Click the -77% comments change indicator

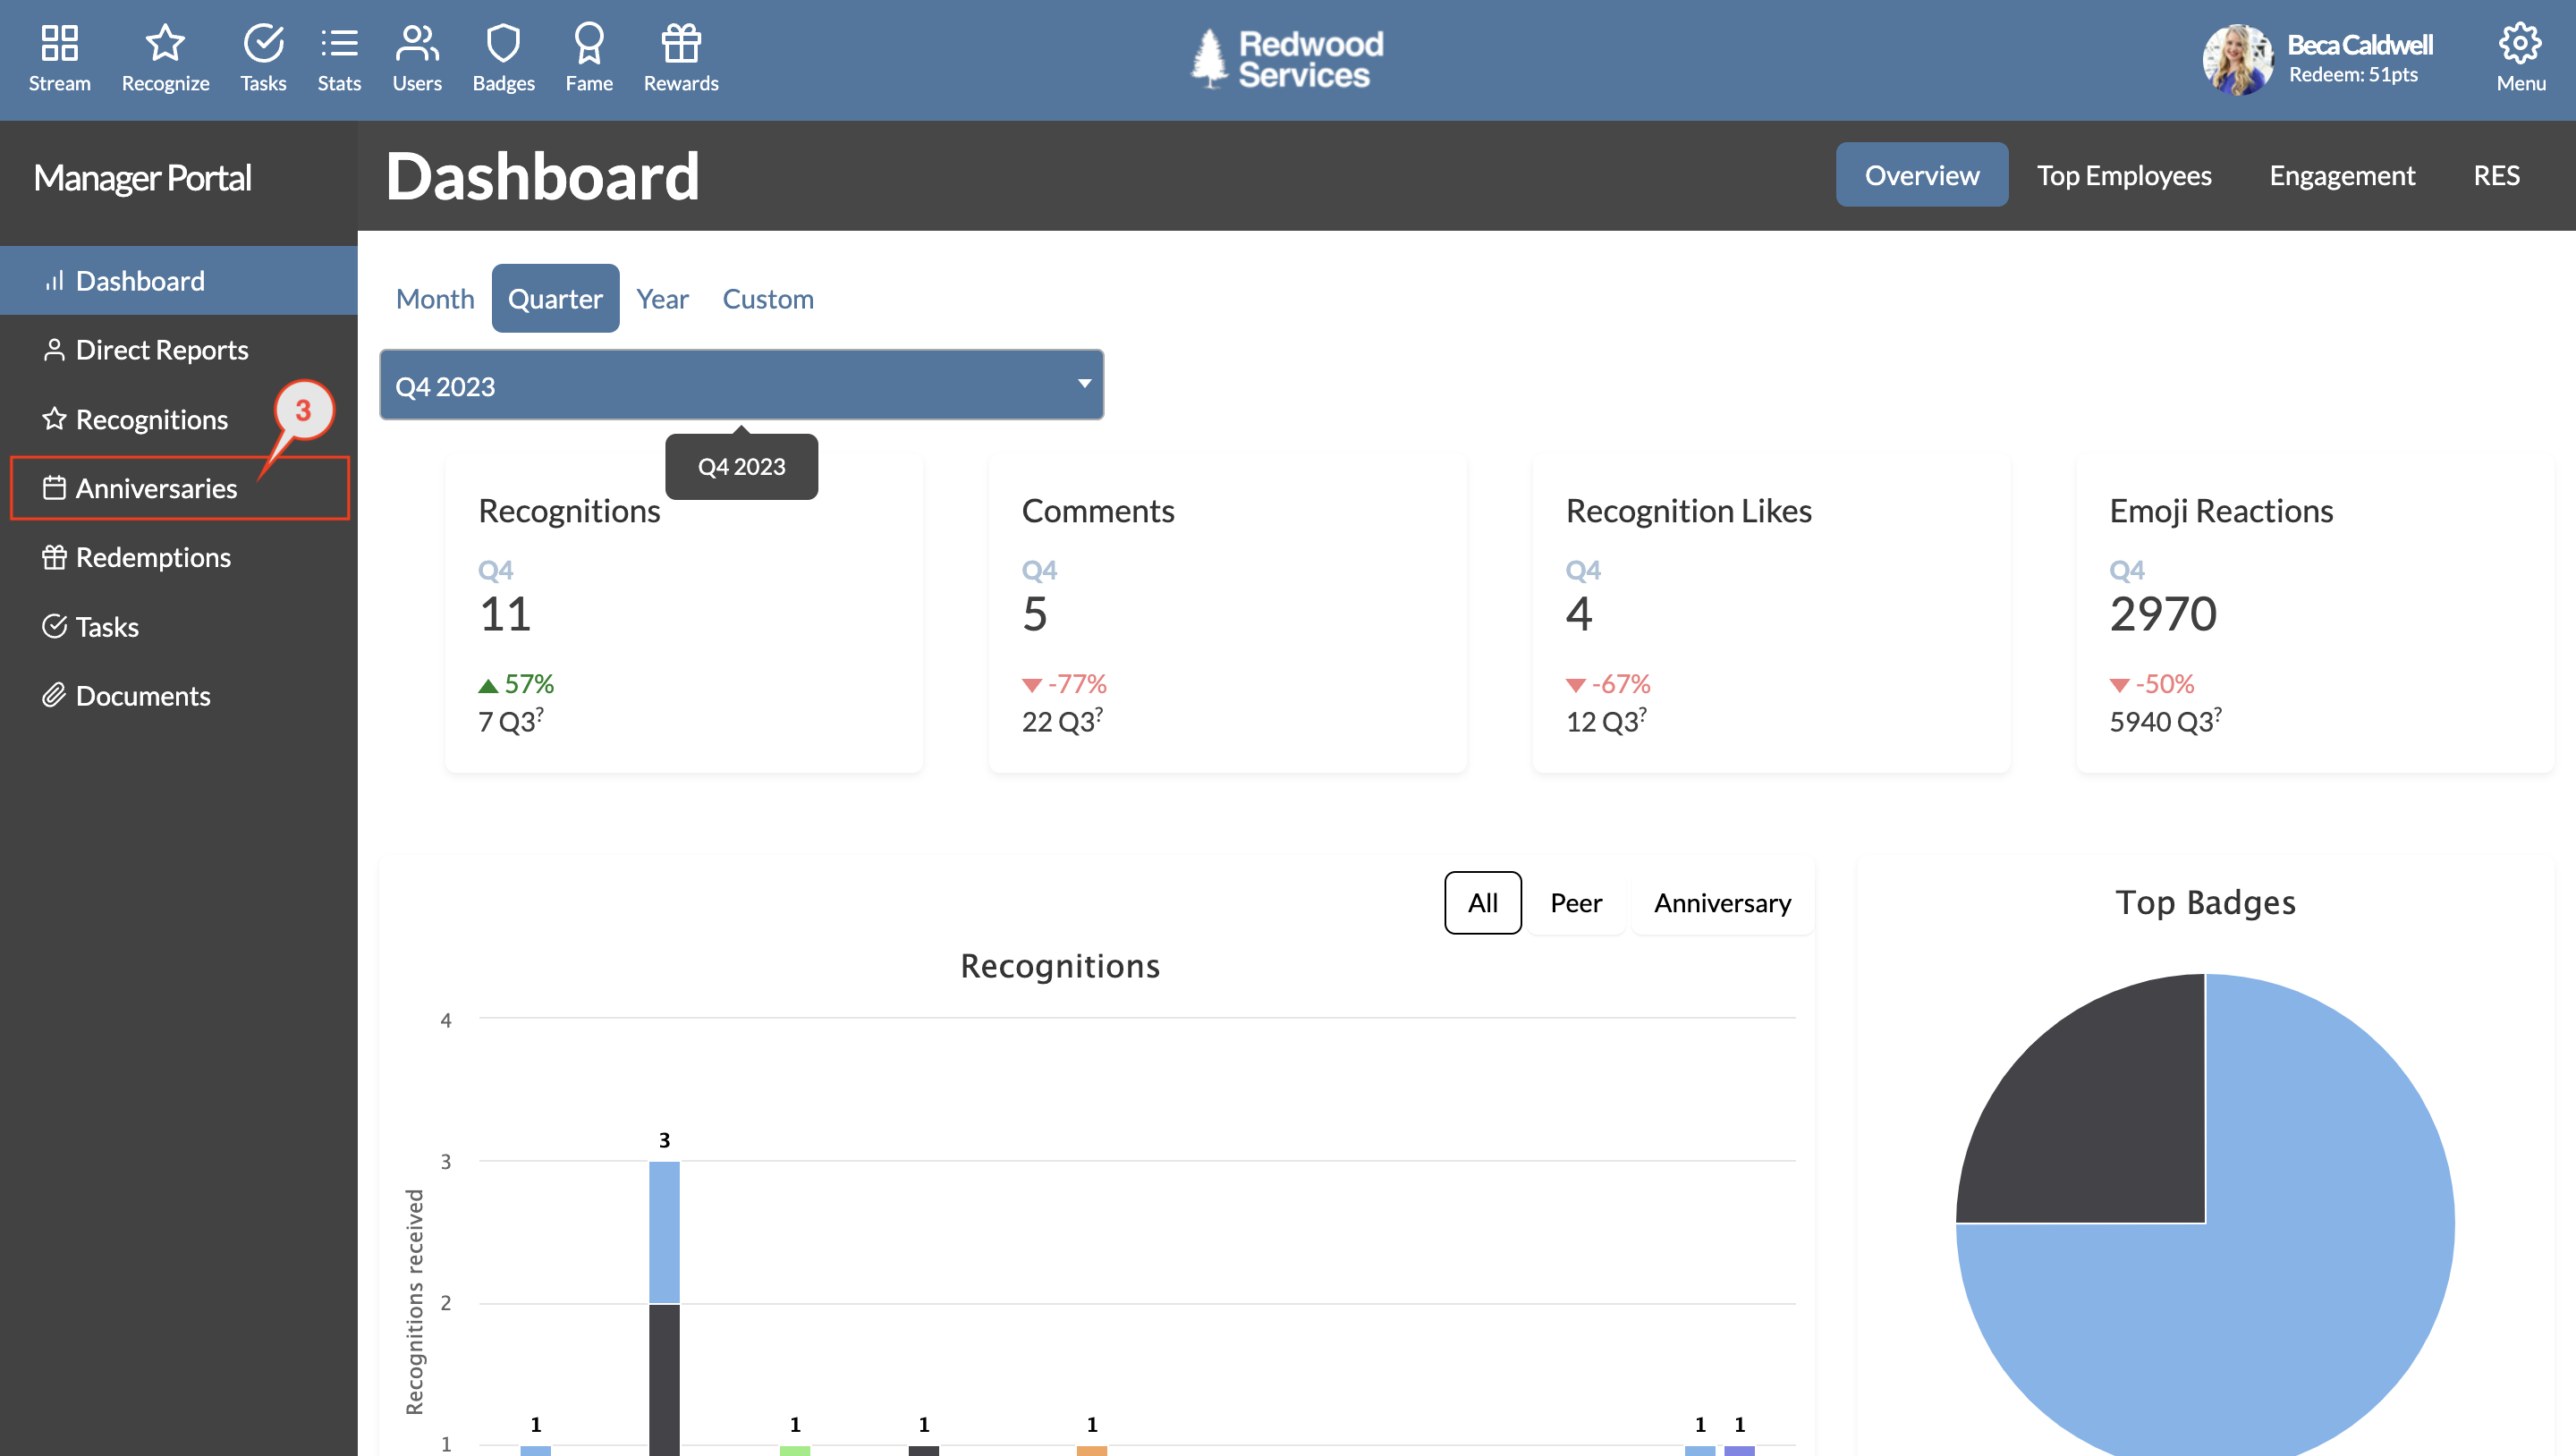tap(1064, 684)
